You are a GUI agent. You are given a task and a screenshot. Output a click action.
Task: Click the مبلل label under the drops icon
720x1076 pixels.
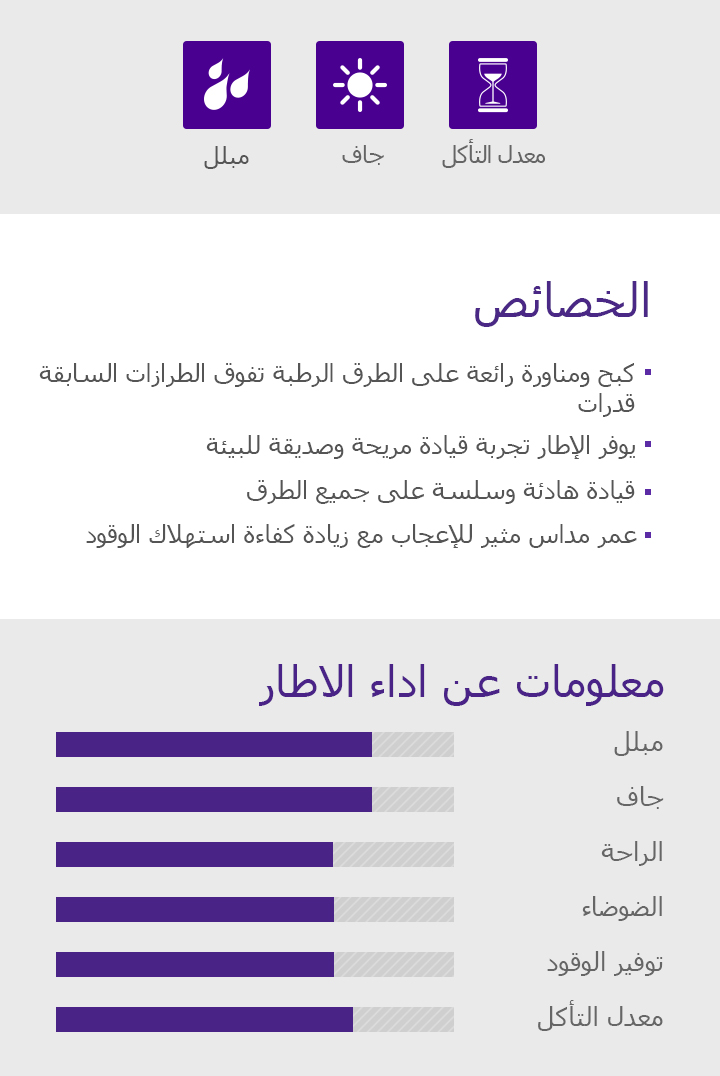point(227,156)
